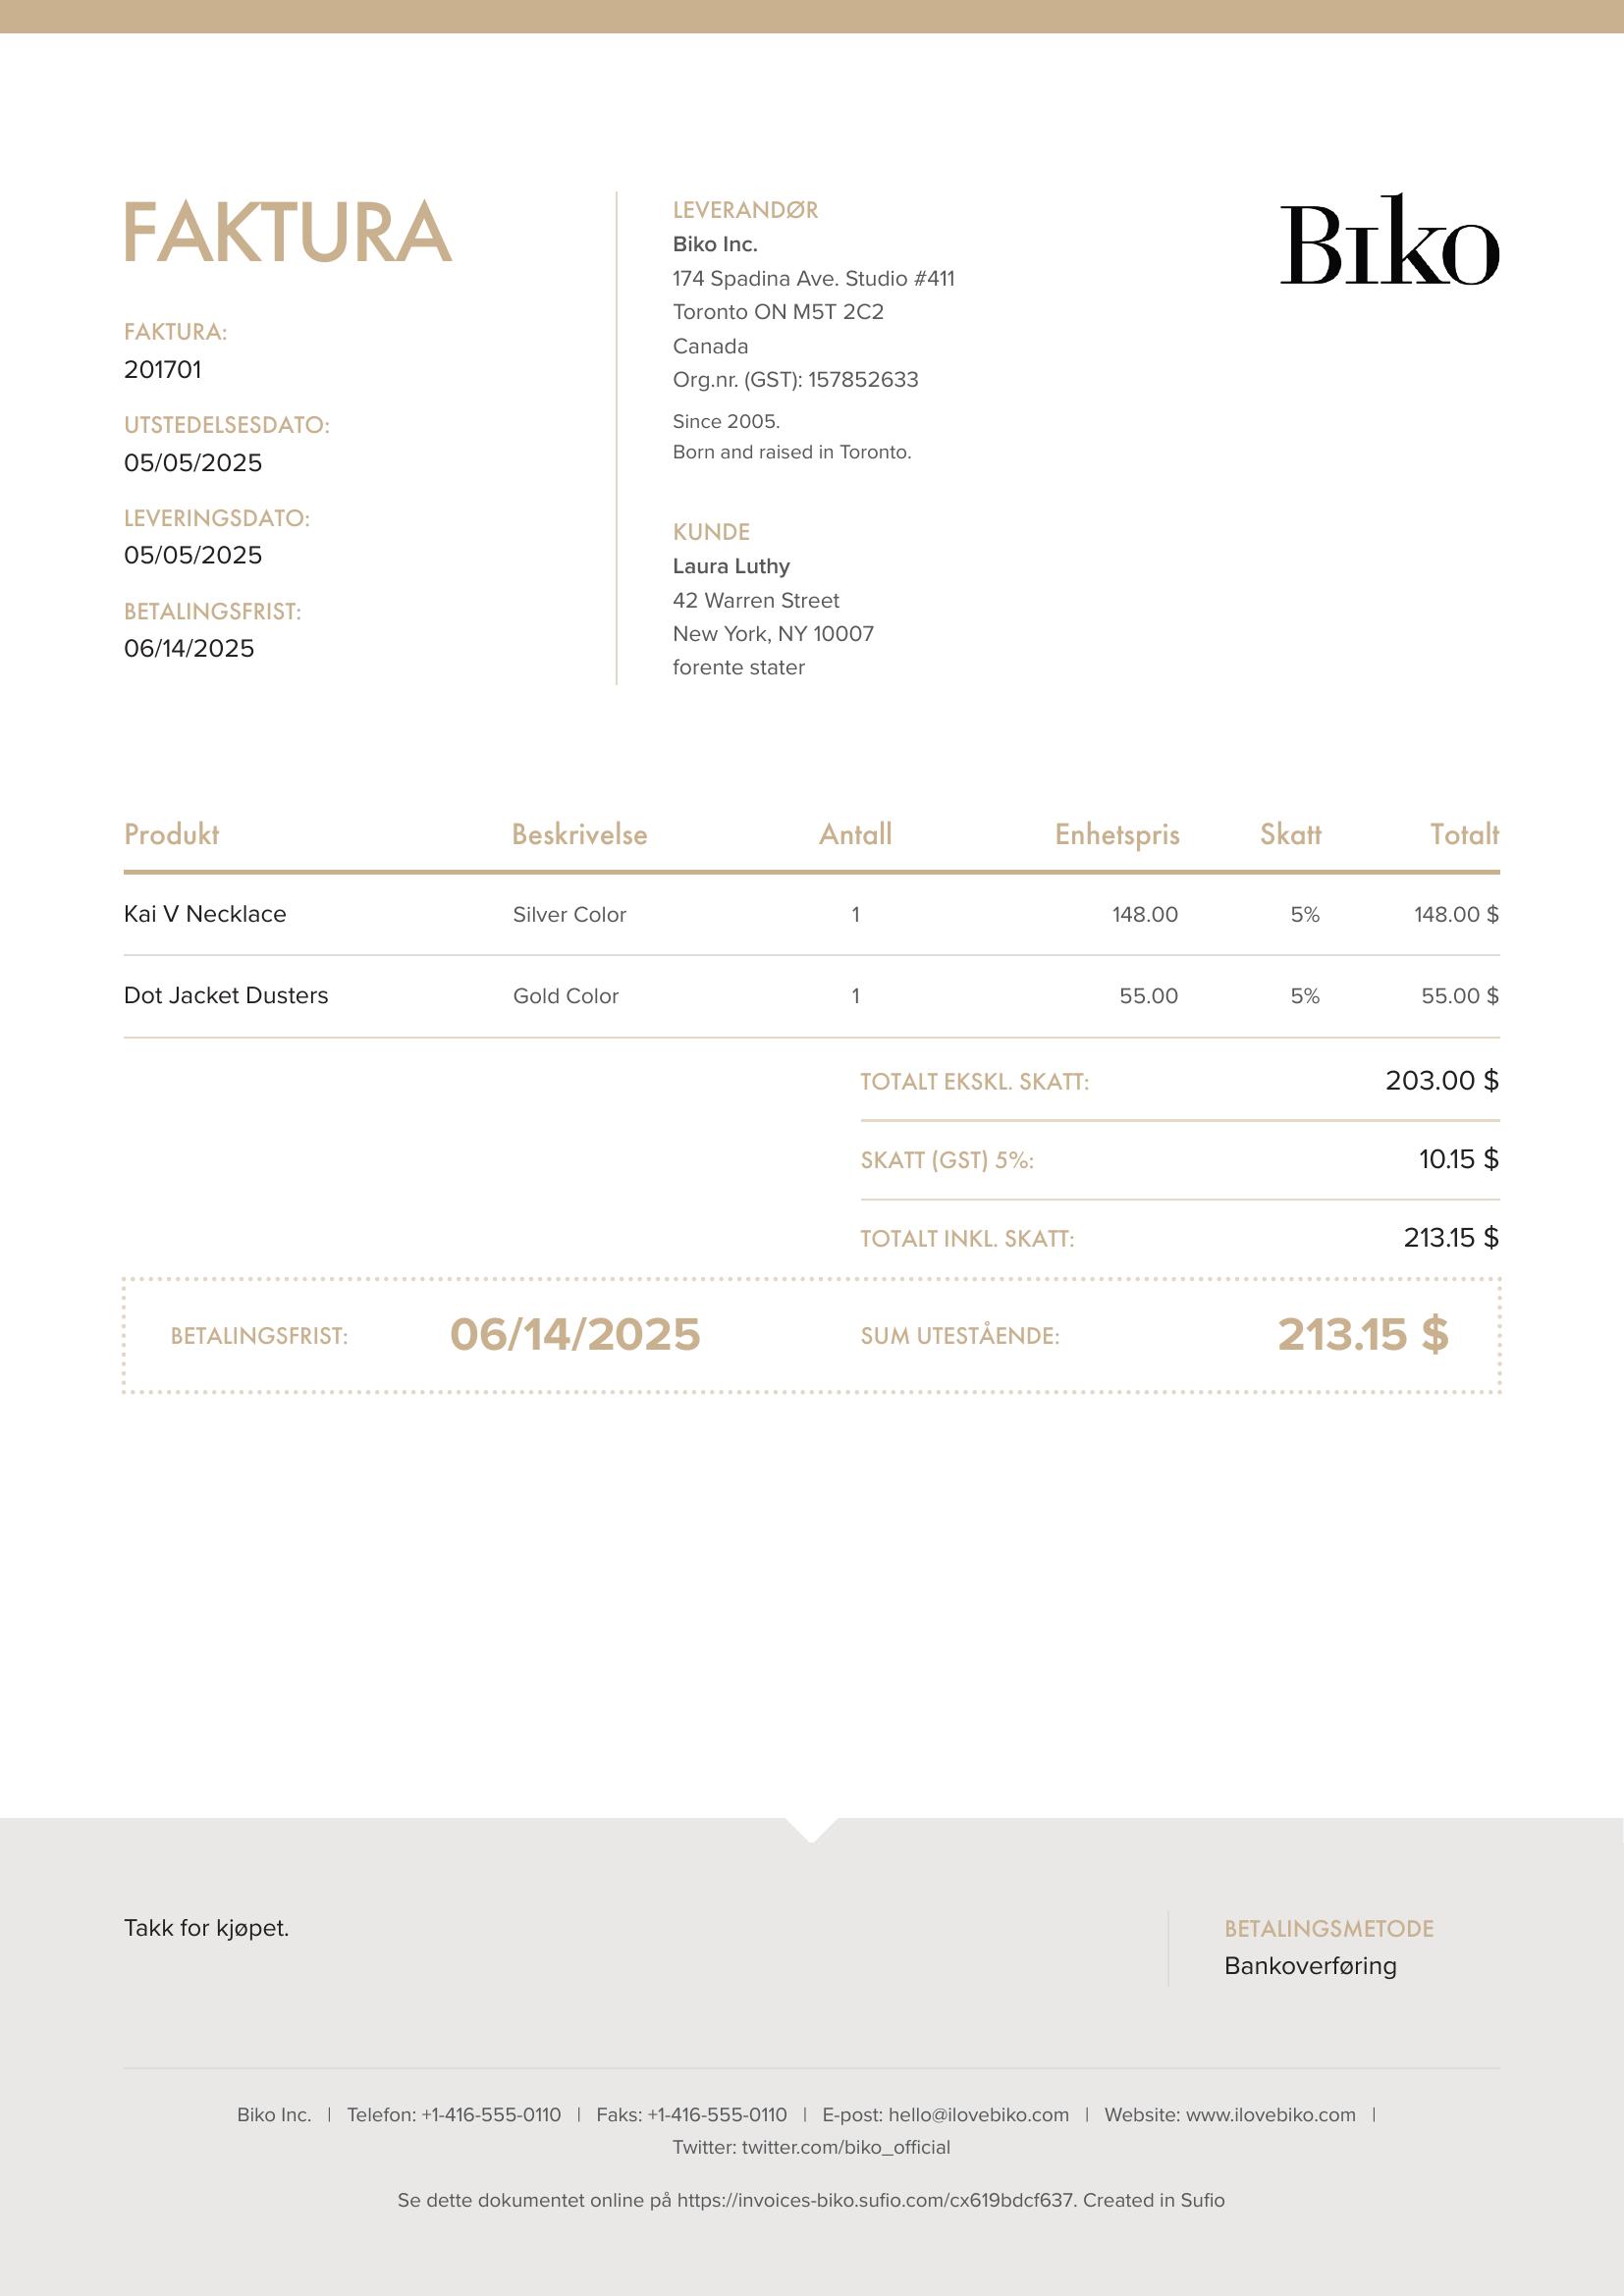Click the Antall column header
The image size is (1624, 2296).
[x=855, y=834]
